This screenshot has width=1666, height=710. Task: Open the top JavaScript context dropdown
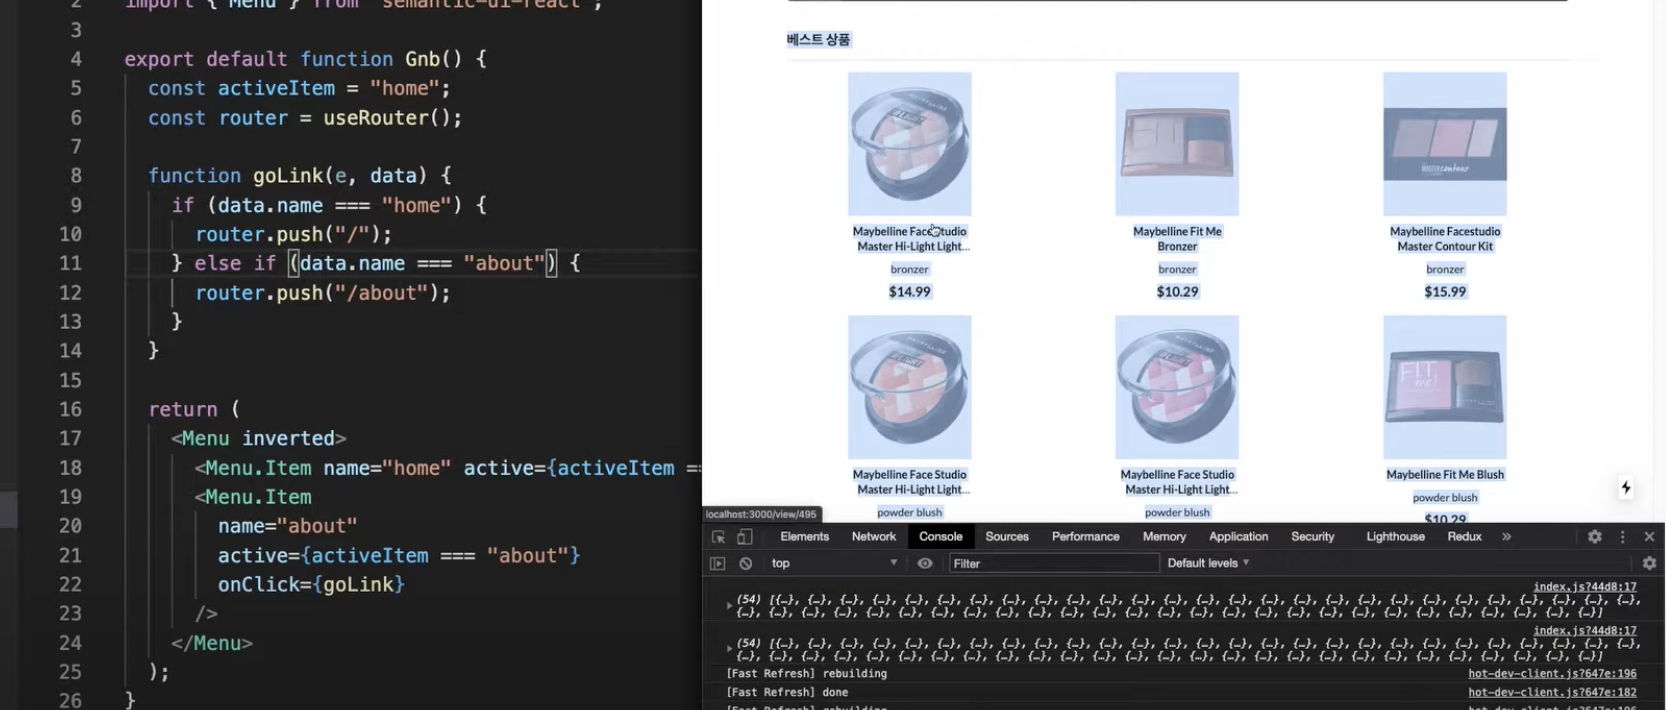834,564
